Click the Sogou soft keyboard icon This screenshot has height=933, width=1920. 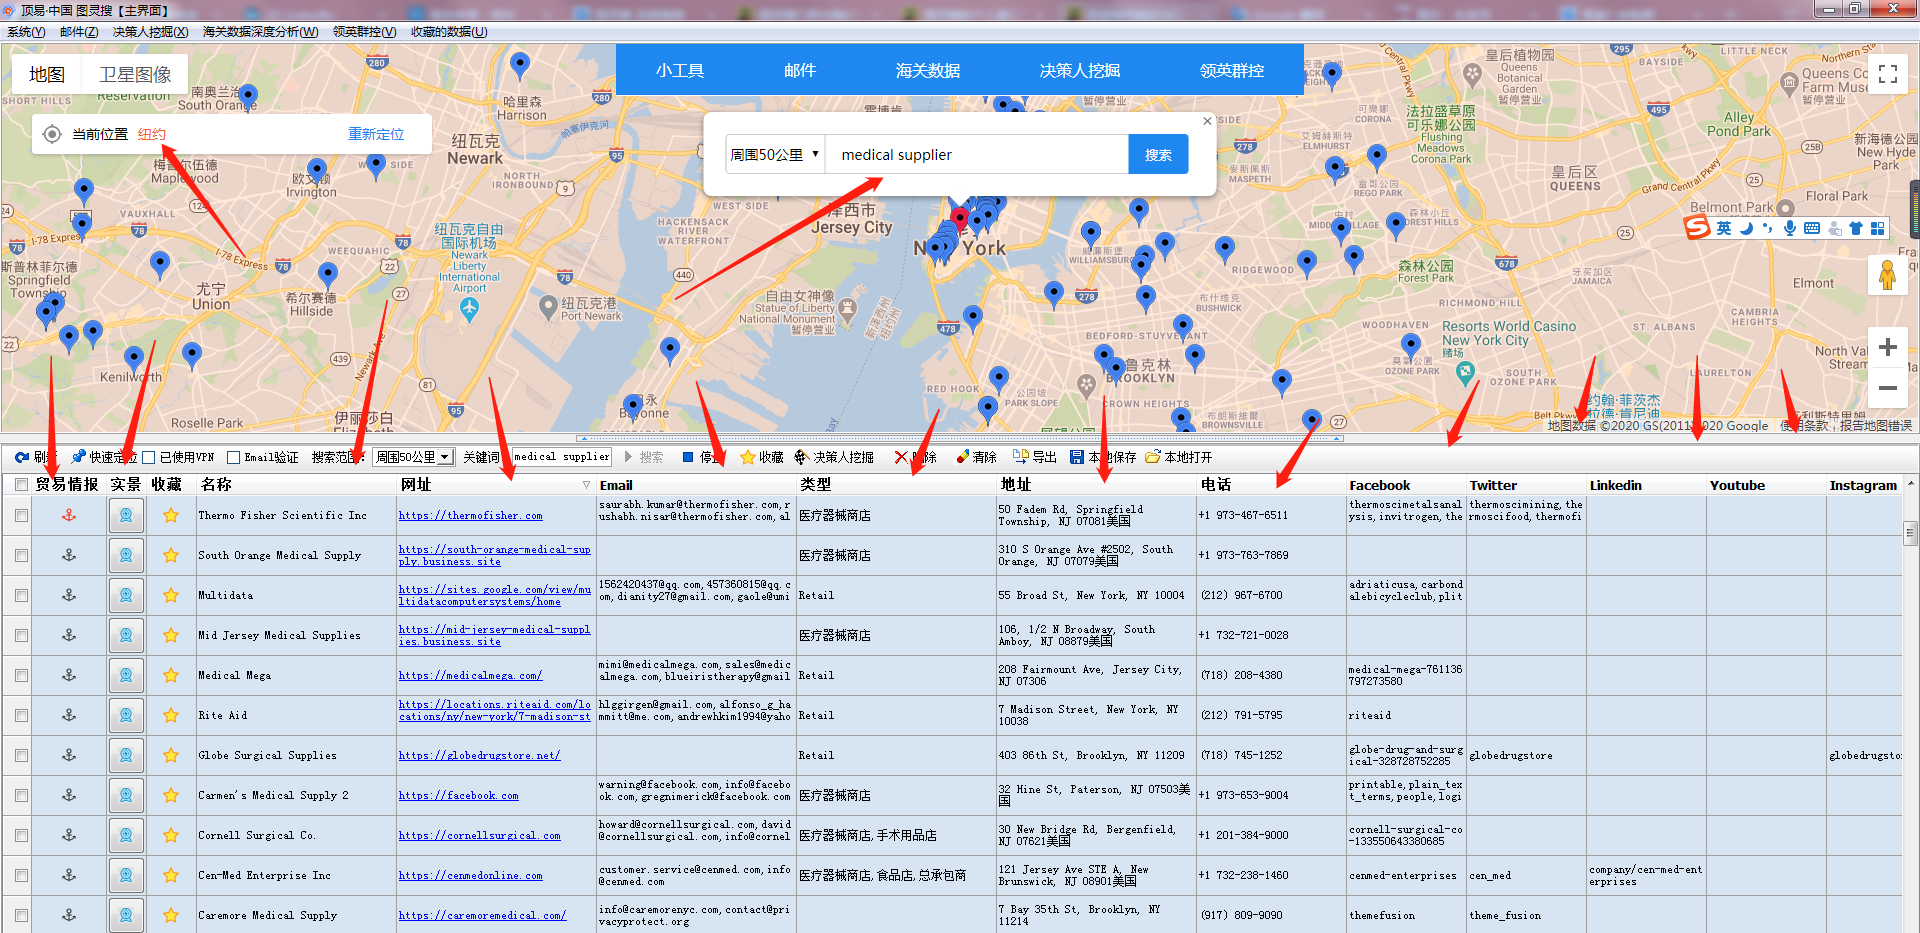click(x=1811, y=228)
